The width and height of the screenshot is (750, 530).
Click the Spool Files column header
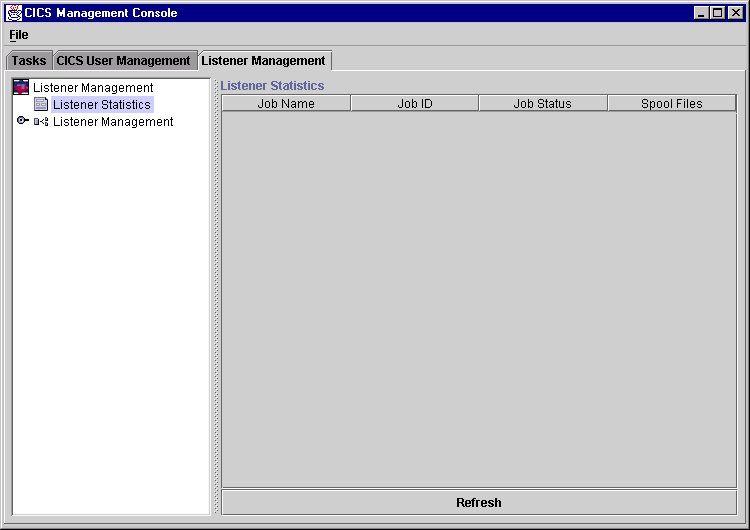point(672,103)
